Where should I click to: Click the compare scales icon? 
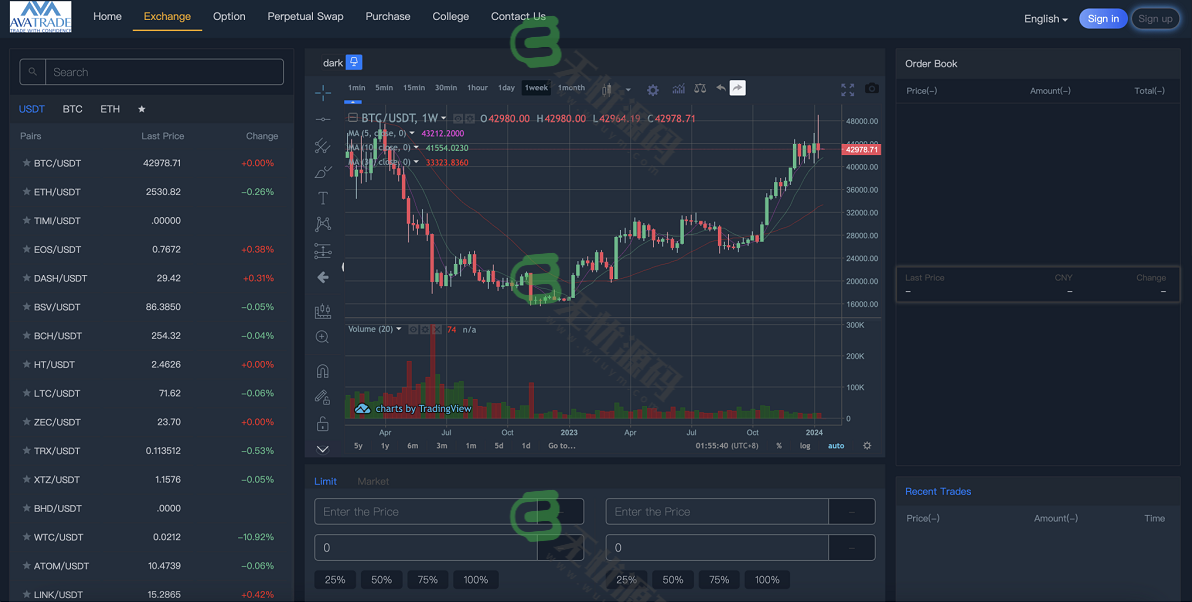click(700, 89)
